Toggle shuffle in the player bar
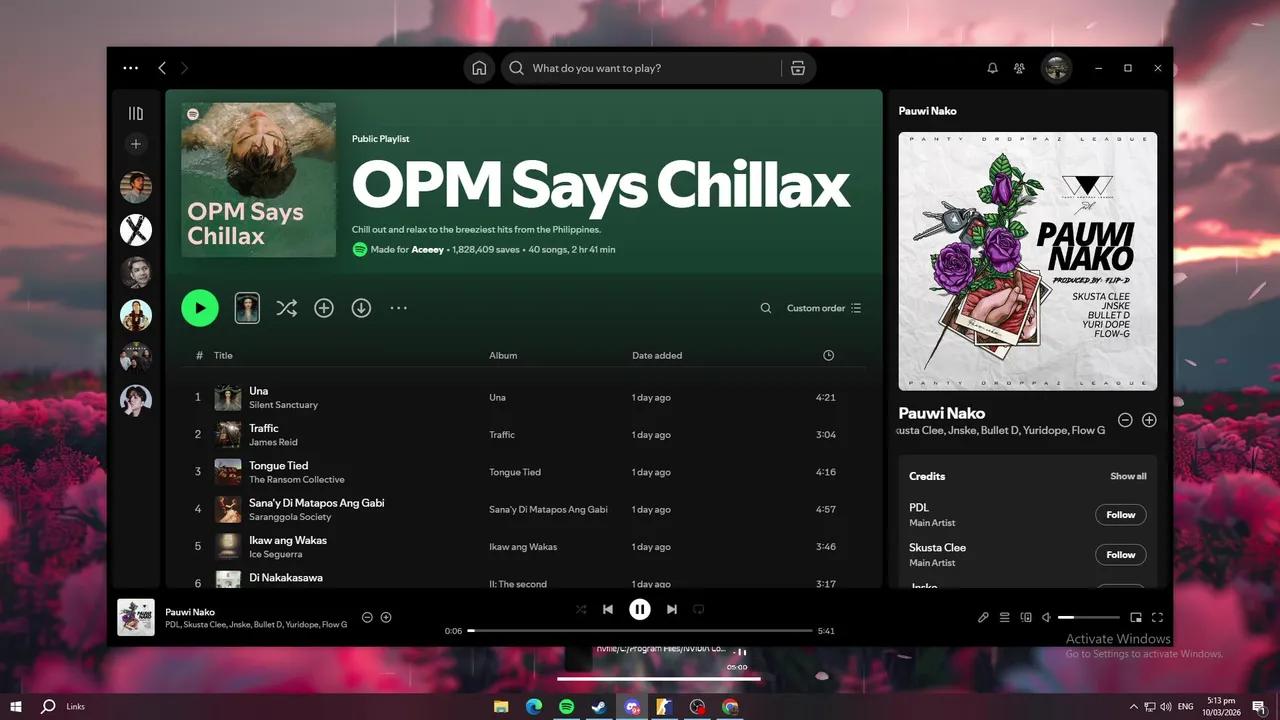This screenshot has width=1280, height=720. (x=581, y=609)
